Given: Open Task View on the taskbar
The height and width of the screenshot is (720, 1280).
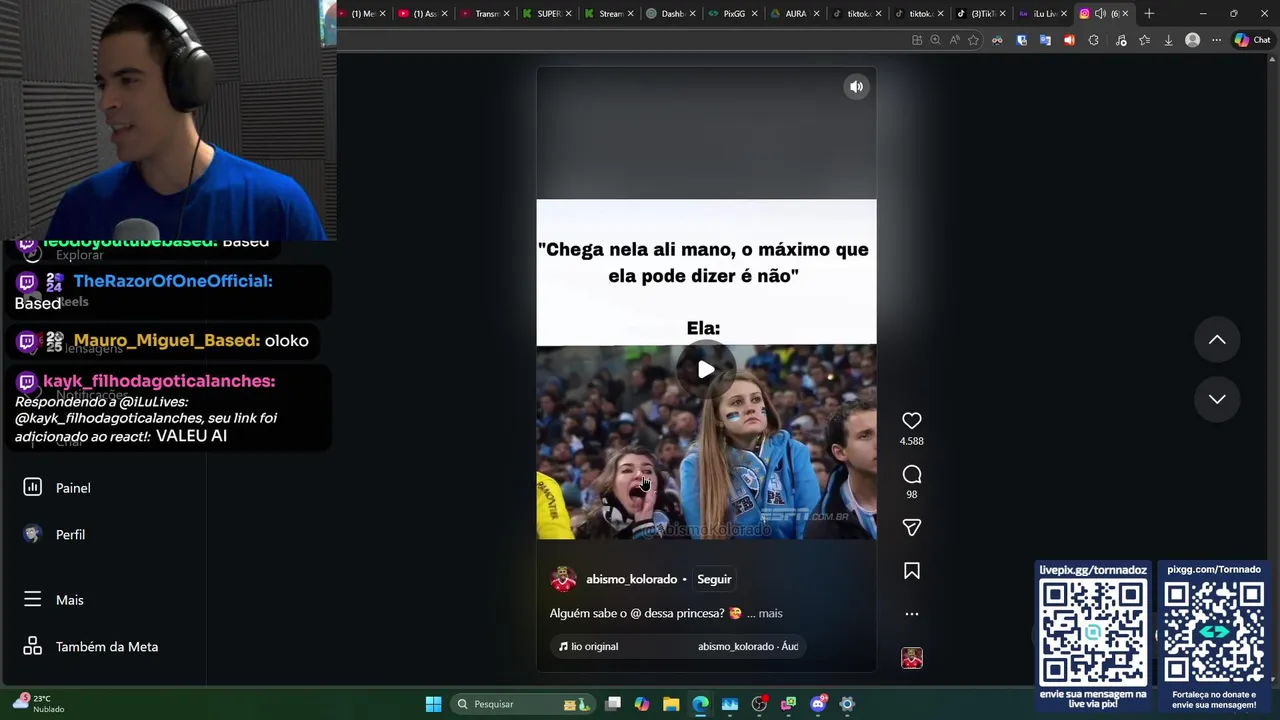Looking at the screenshot, I should tap(613, 704).
